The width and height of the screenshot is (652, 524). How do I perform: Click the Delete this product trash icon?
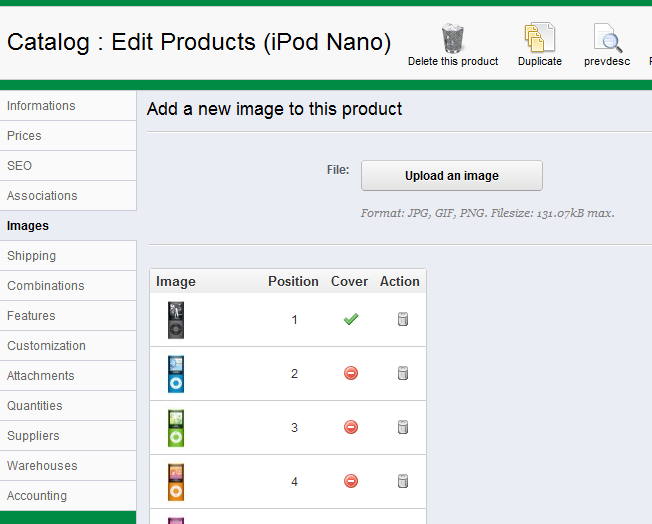(452, 39)
